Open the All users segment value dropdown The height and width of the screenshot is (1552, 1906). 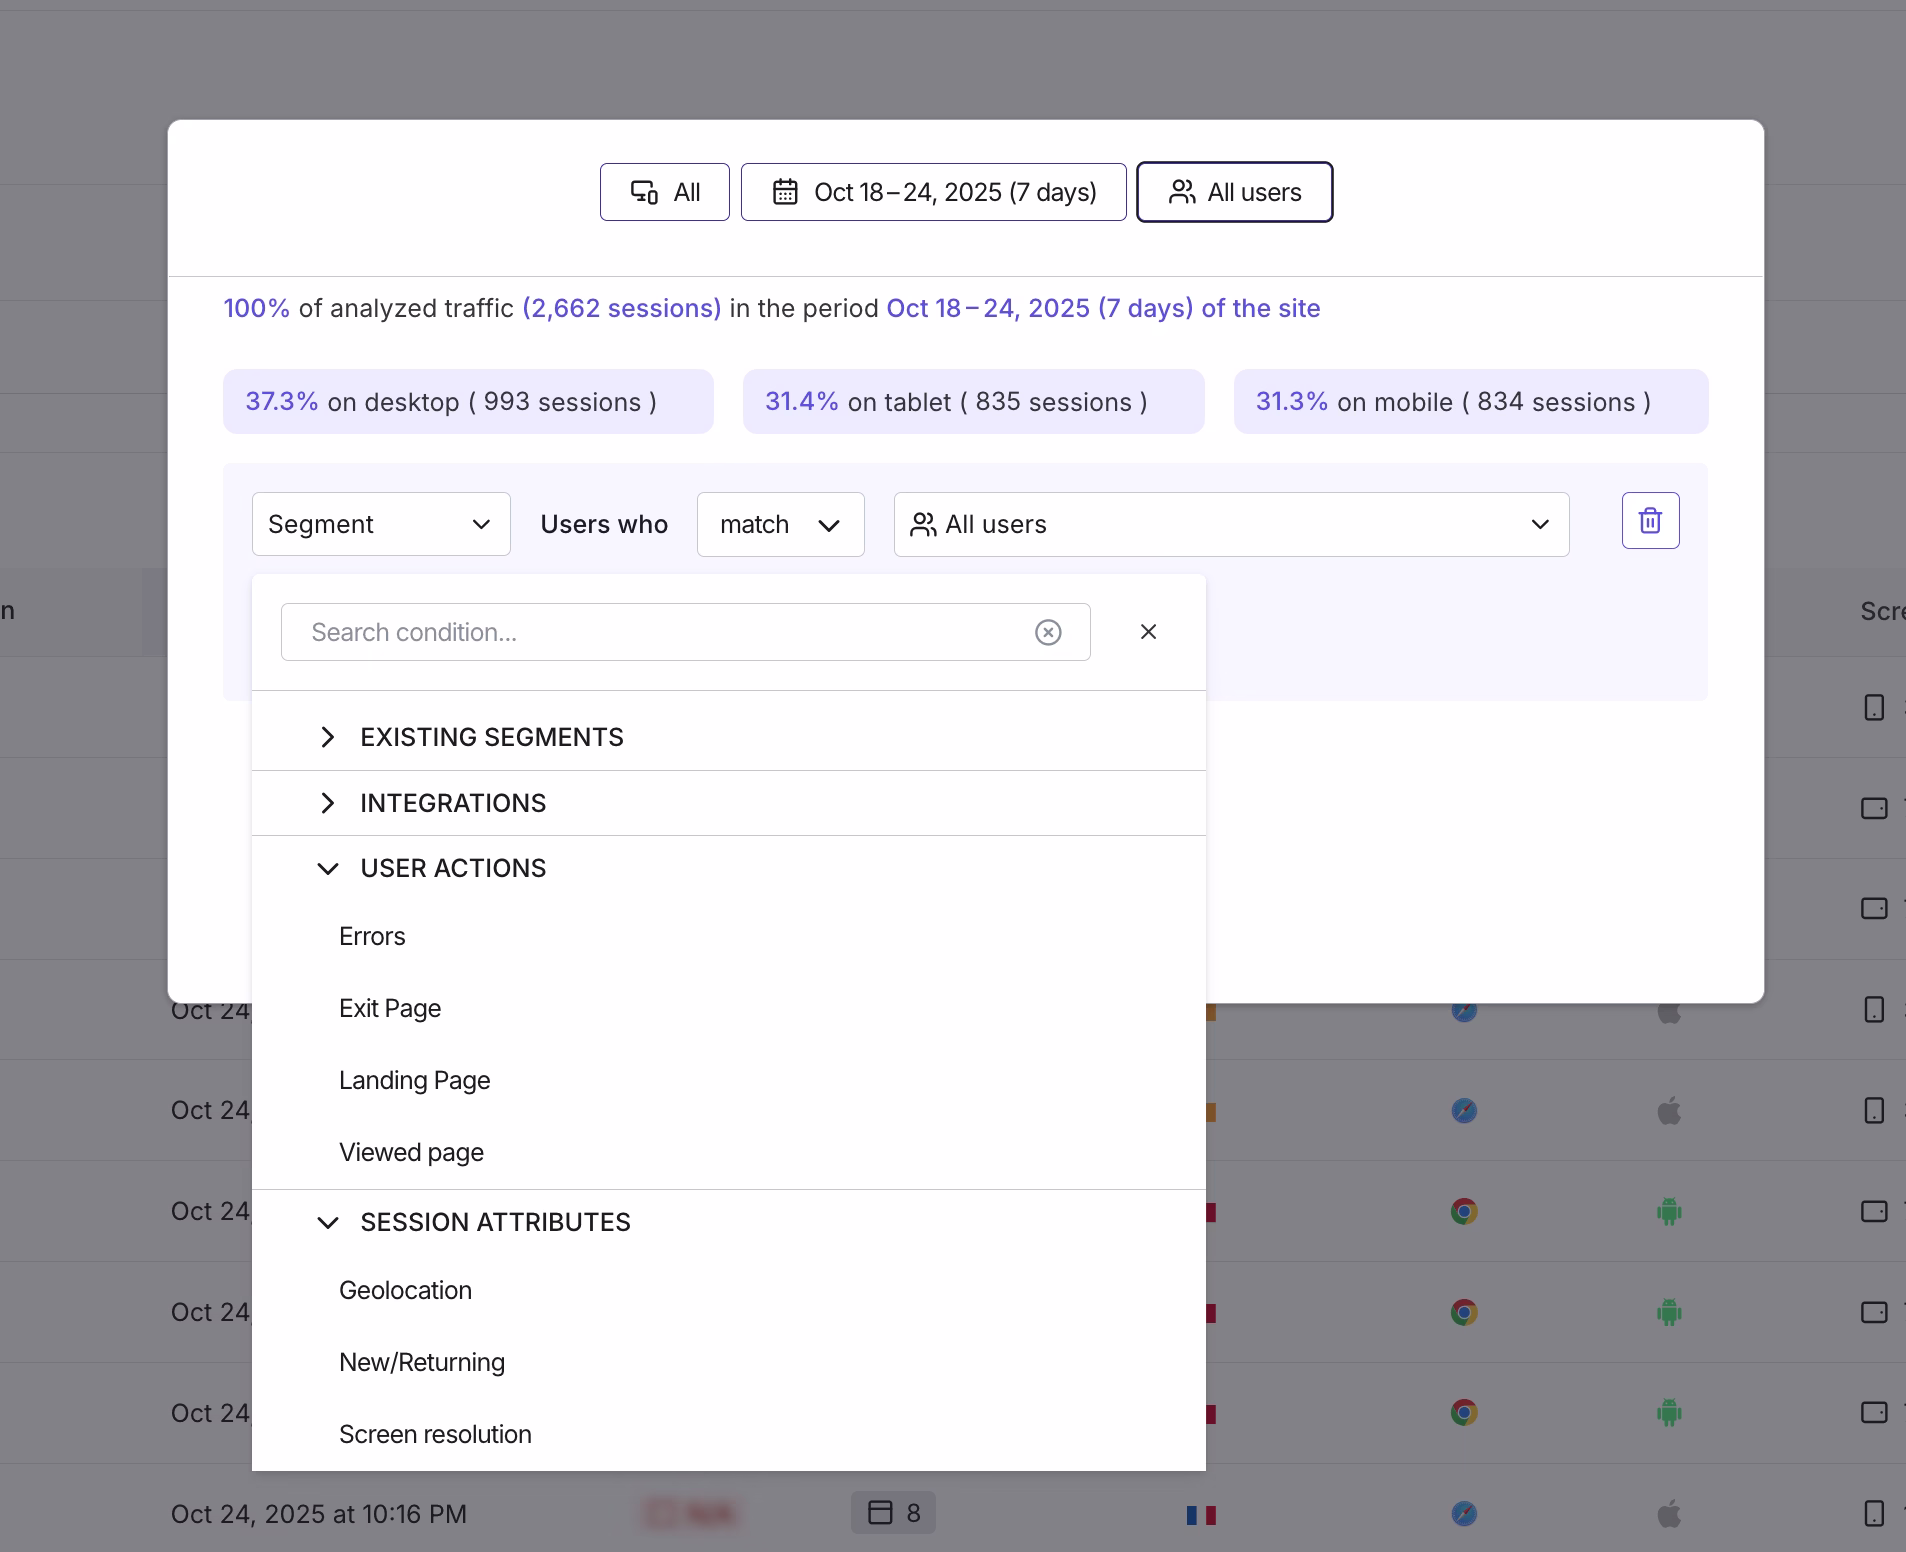click(x=1228, y=523)
